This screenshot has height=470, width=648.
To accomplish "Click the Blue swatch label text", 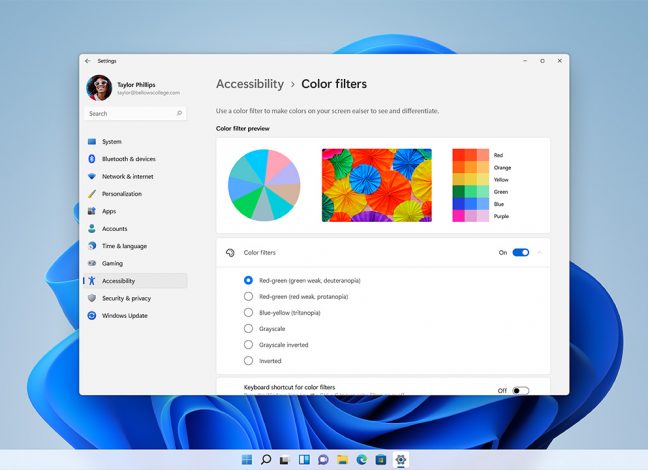I will [x=499, y=204].
